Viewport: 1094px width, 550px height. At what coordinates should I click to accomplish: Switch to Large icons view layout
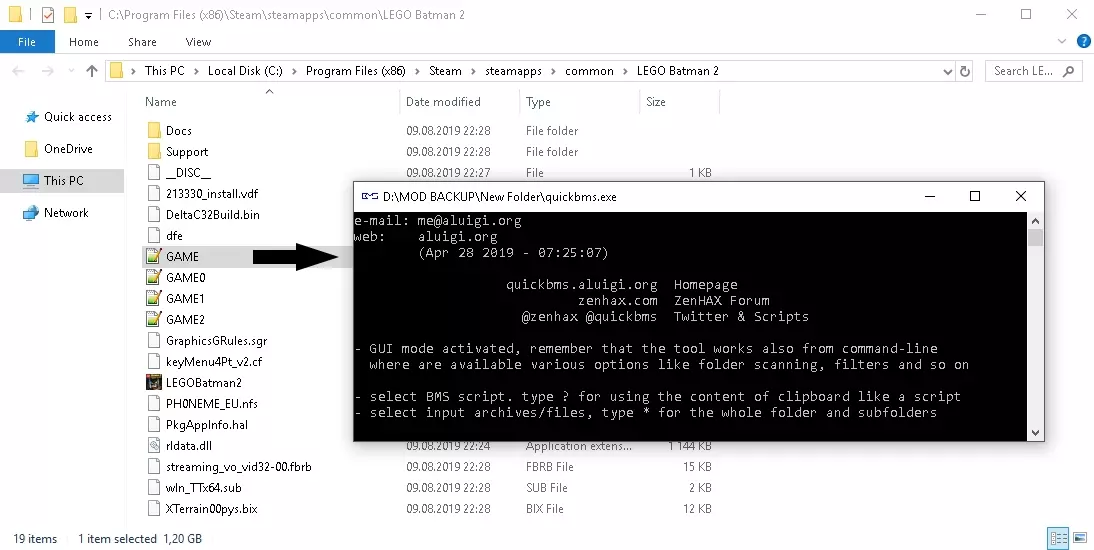1079,538
